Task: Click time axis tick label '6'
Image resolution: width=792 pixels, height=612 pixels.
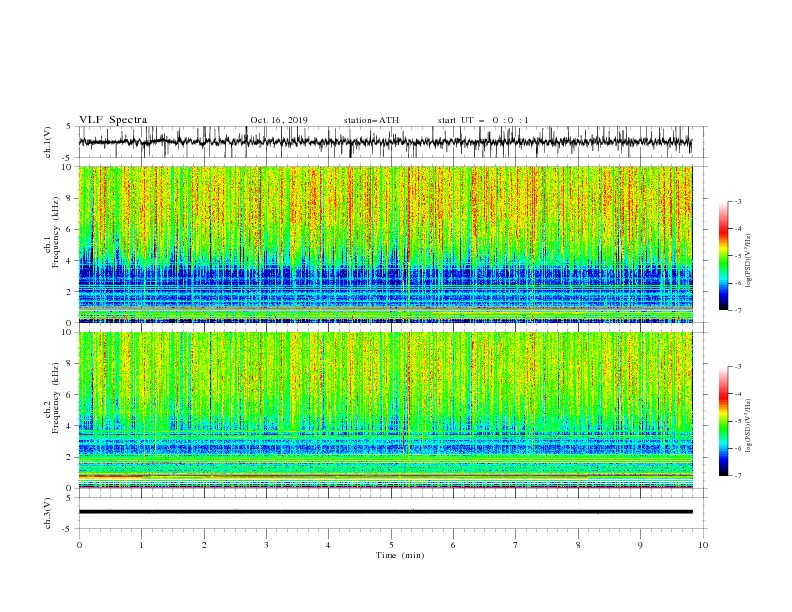Action: [x=454, y=545]
